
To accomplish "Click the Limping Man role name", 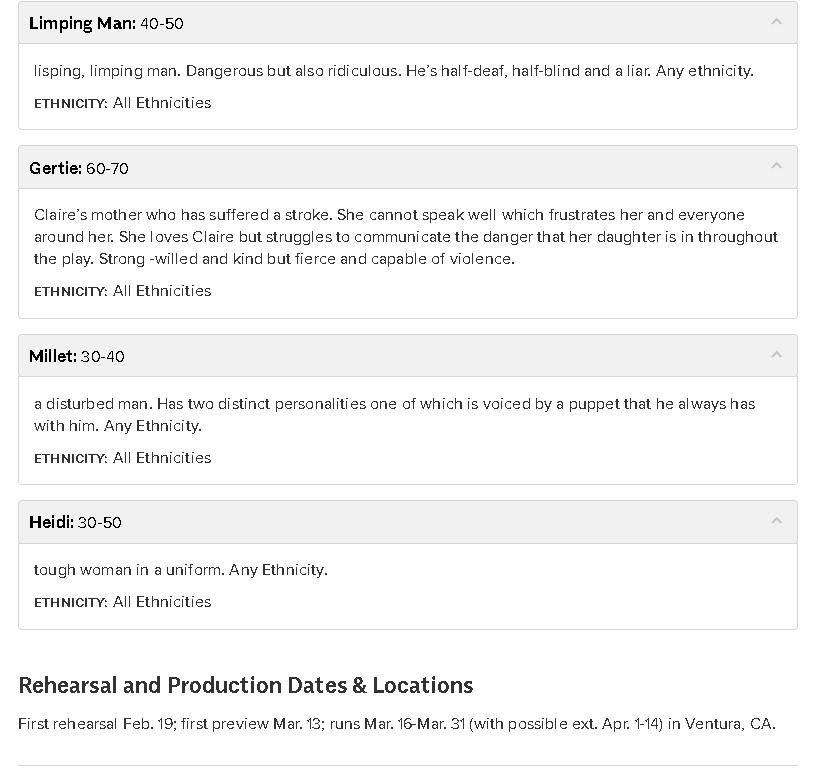I will [82, 23].
